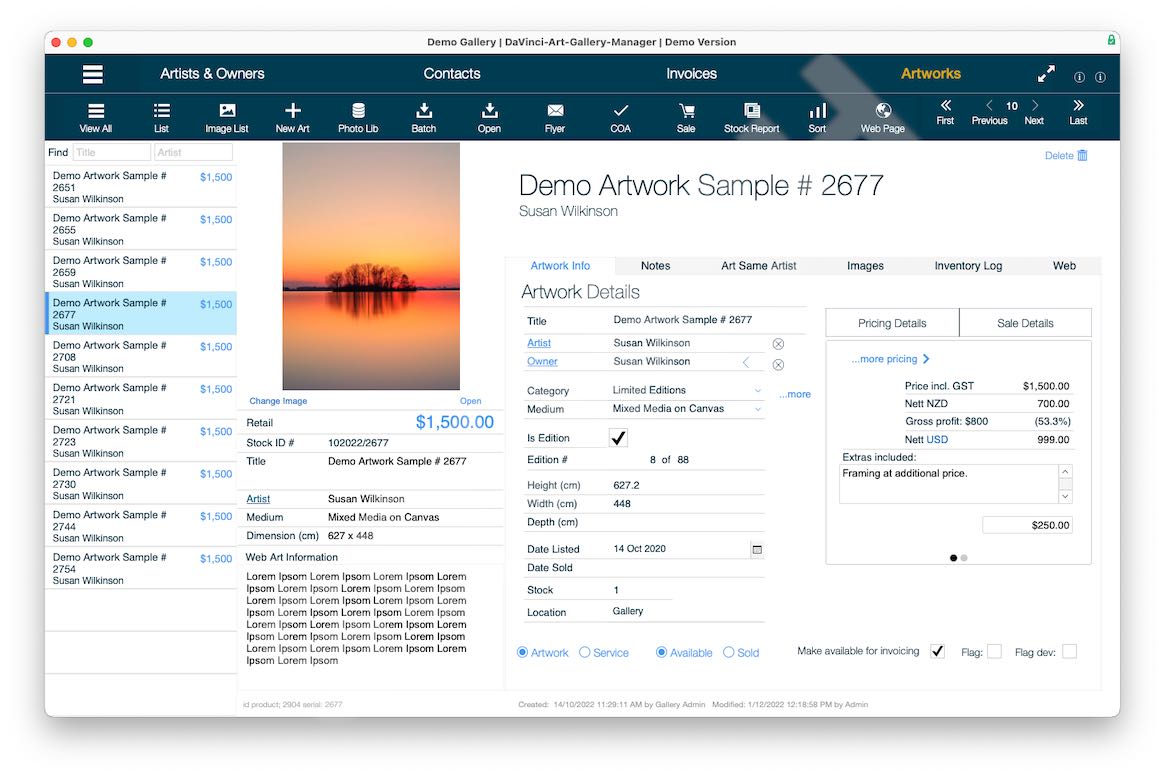This screenshot has width=1165, height=776.
Task: Uncheck Make available for invoicing
Action: point(937,652)
